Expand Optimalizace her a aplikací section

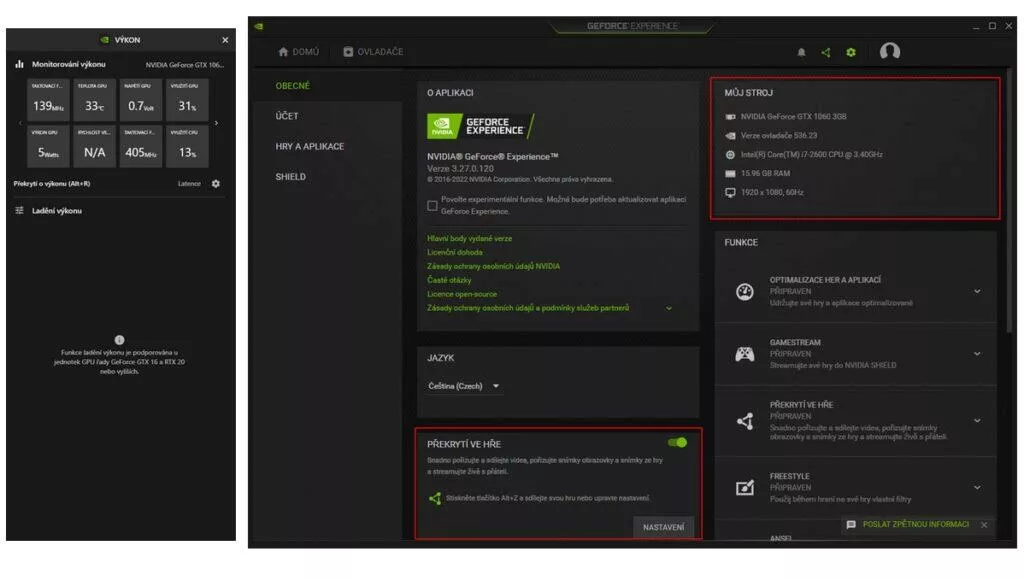point(976,292)
